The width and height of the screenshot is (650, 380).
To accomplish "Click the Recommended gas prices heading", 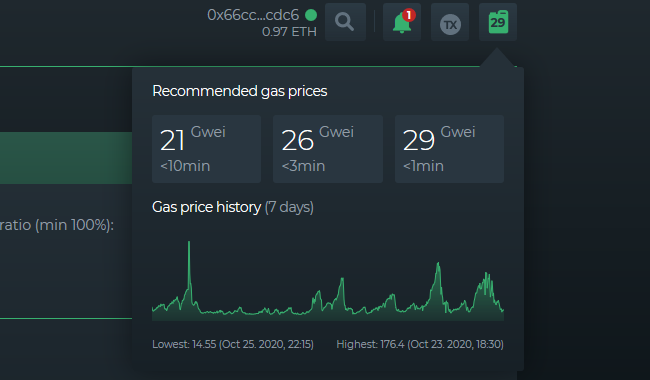I will pos(240,91).
